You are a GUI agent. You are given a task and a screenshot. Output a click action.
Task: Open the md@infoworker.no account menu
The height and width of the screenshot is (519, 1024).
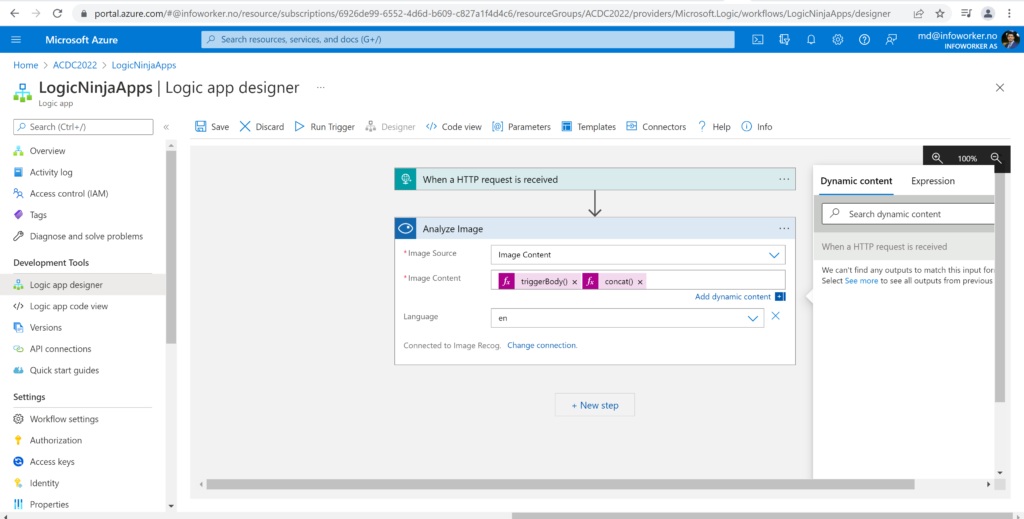tap(968, 40)
